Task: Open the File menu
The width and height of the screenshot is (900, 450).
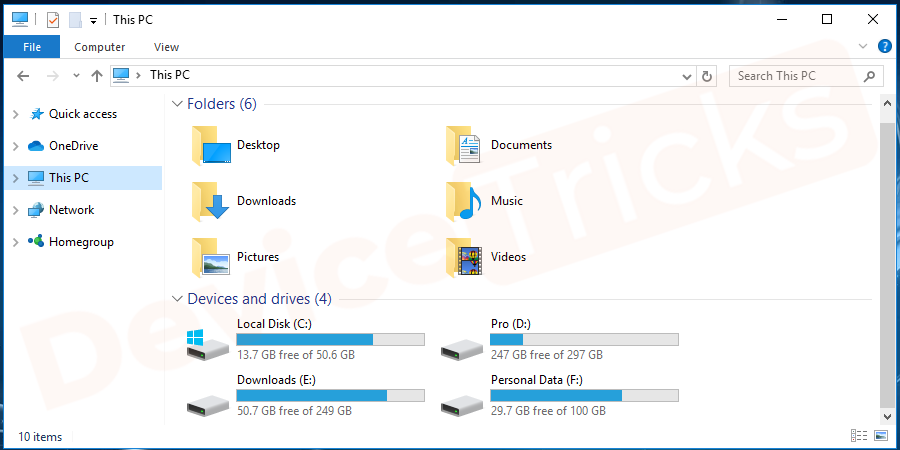Action: (x=32, y=47)
